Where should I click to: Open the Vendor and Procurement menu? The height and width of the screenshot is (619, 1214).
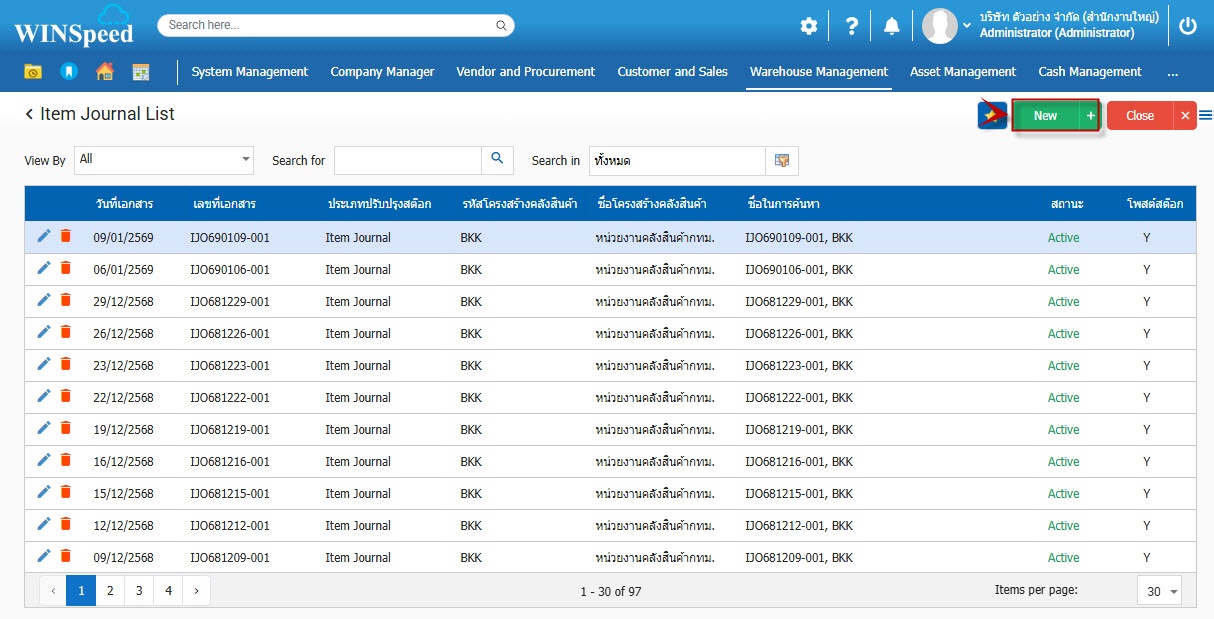click(x=525, y=72)
